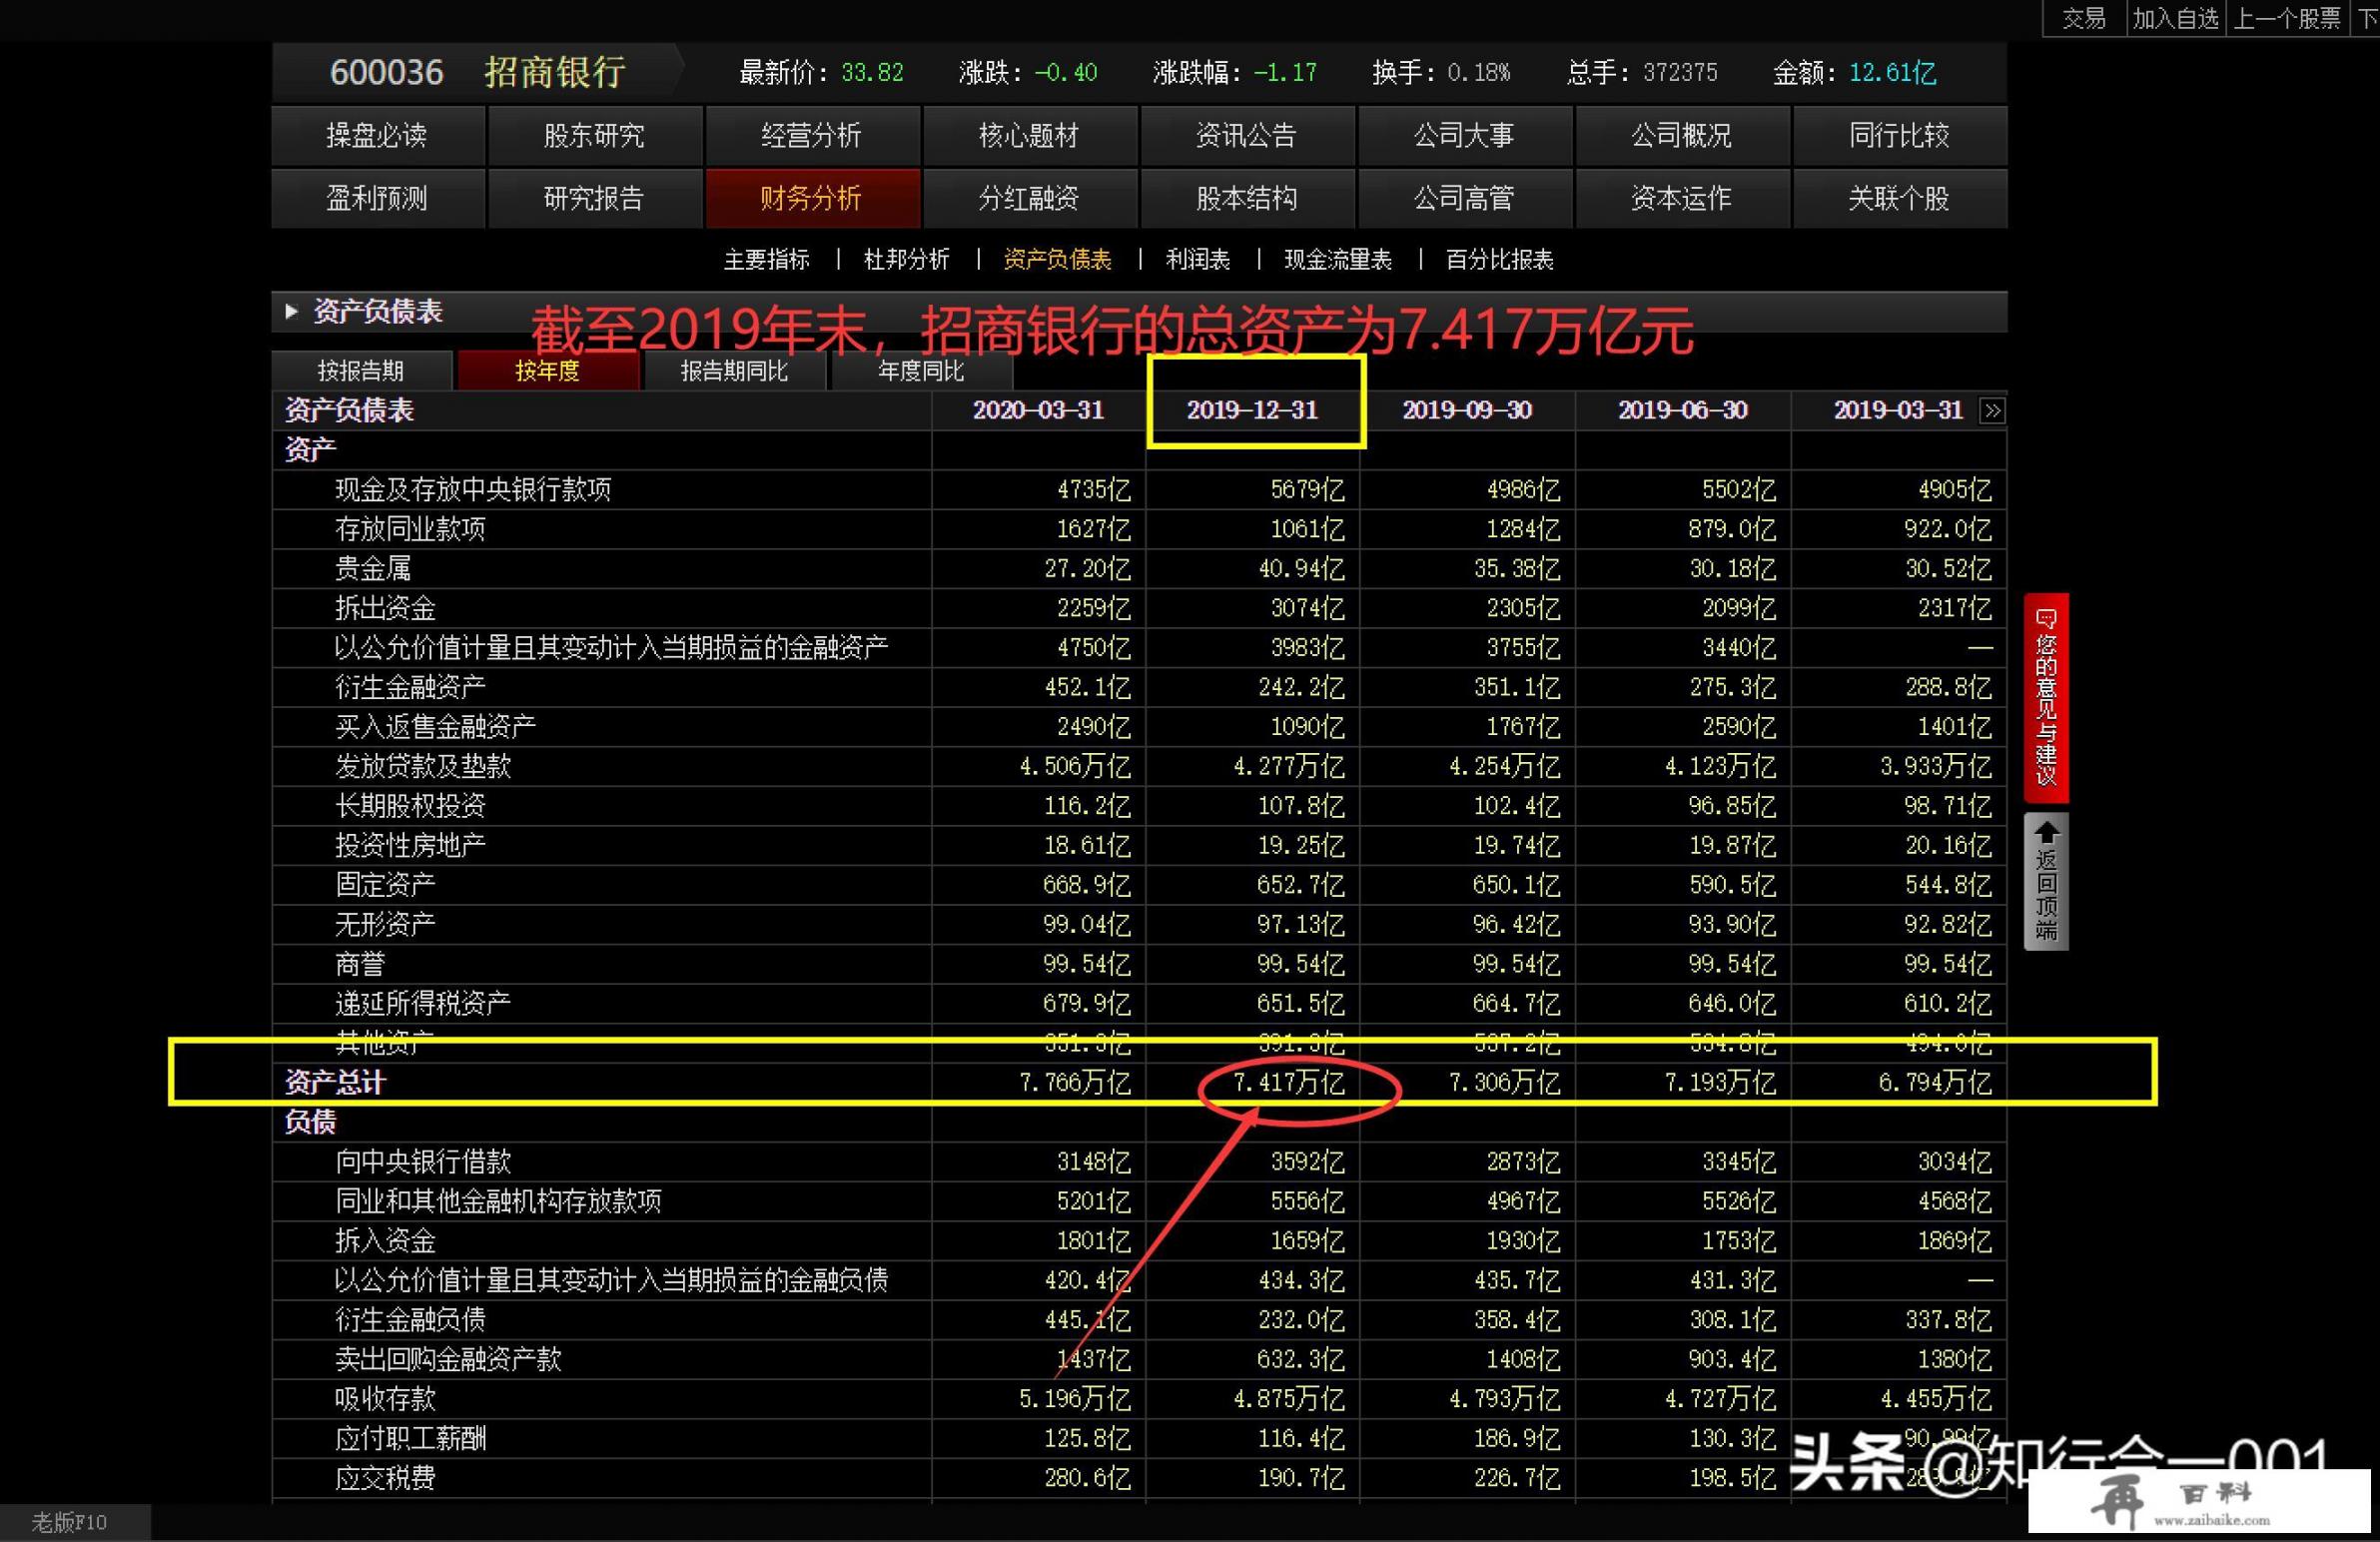Viewport: 2380px width, 1542px height.
Task: Click the 卖出回购金融资产款 row label
Action: pos(448,1359)
